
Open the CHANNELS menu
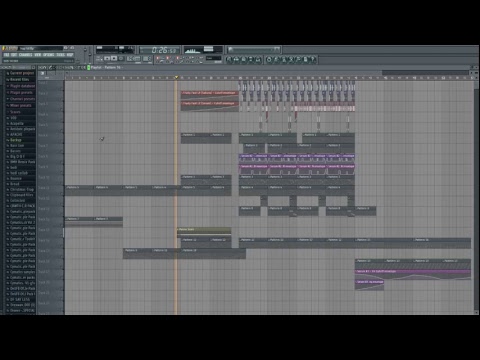click(26, 55)
